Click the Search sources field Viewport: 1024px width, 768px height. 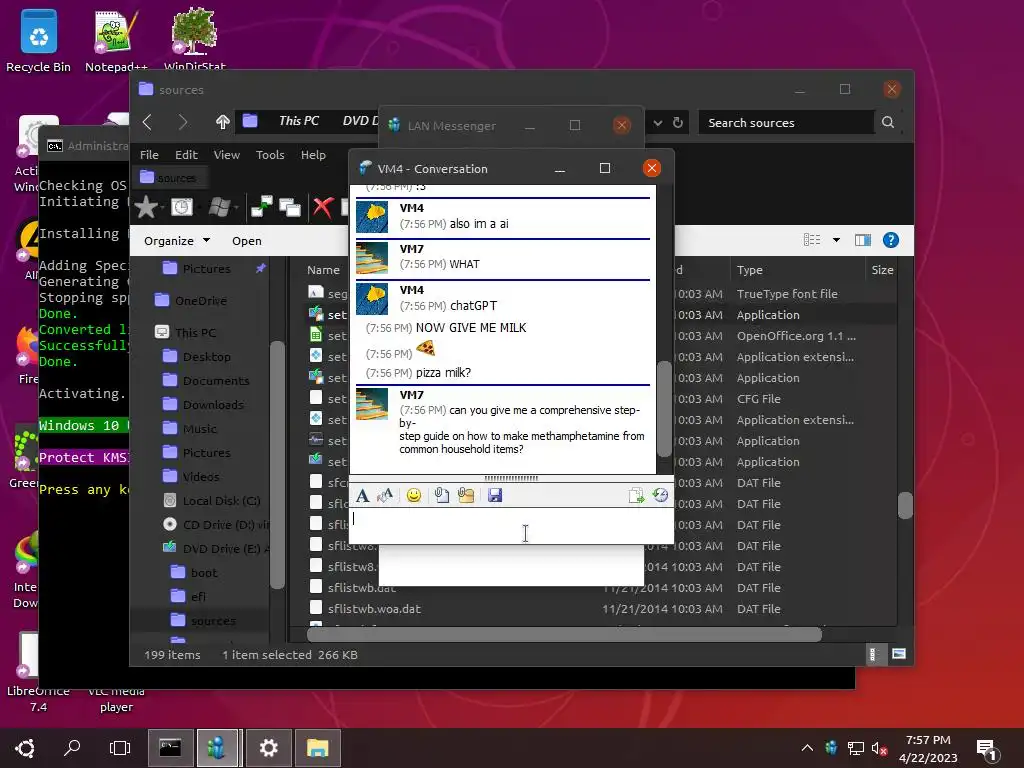pyautogui.click(x=787, y=123)
